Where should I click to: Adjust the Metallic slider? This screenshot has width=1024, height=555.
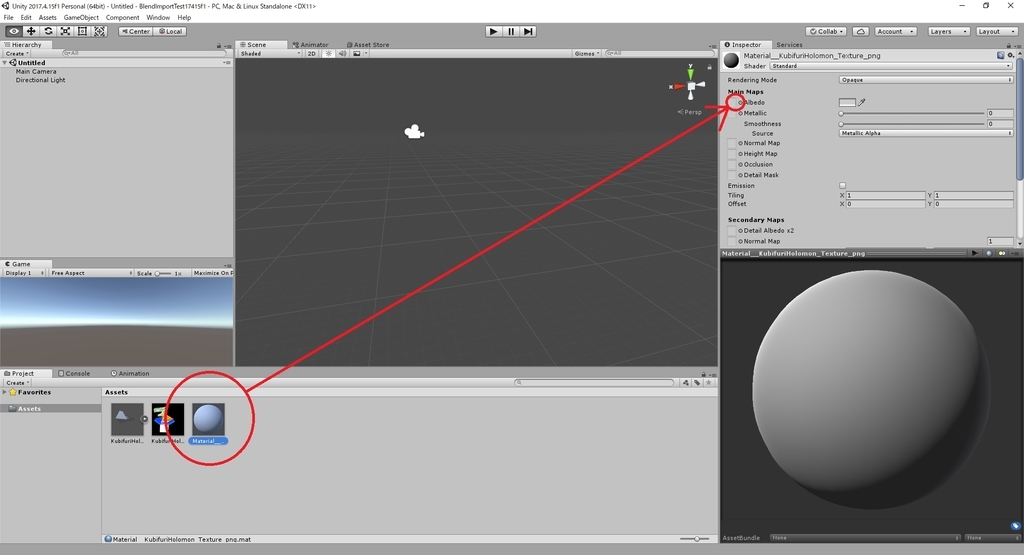912,114
